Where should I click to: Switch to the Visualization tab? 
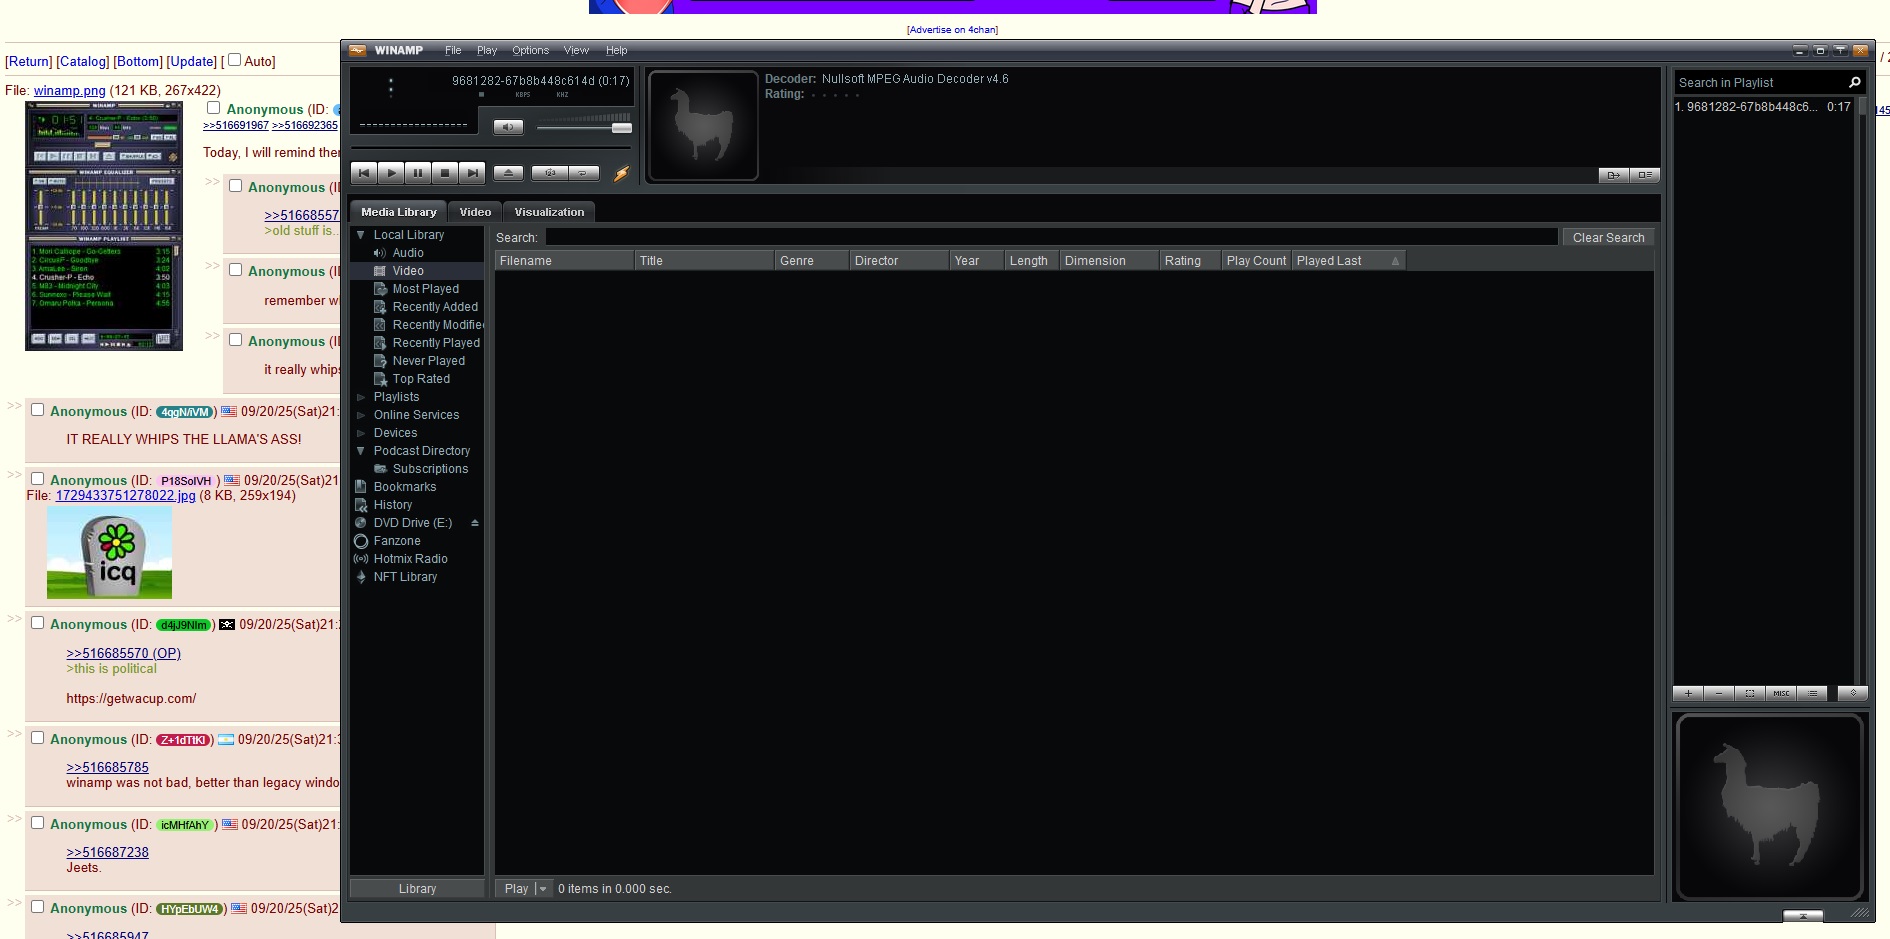click(x=549, y=212)
